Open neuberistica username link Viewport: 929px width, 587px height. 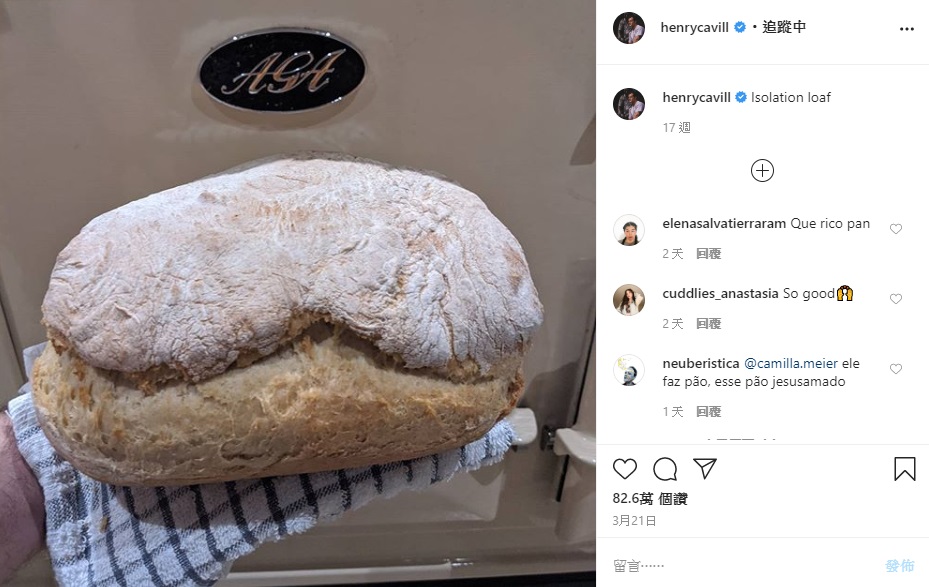701,363
